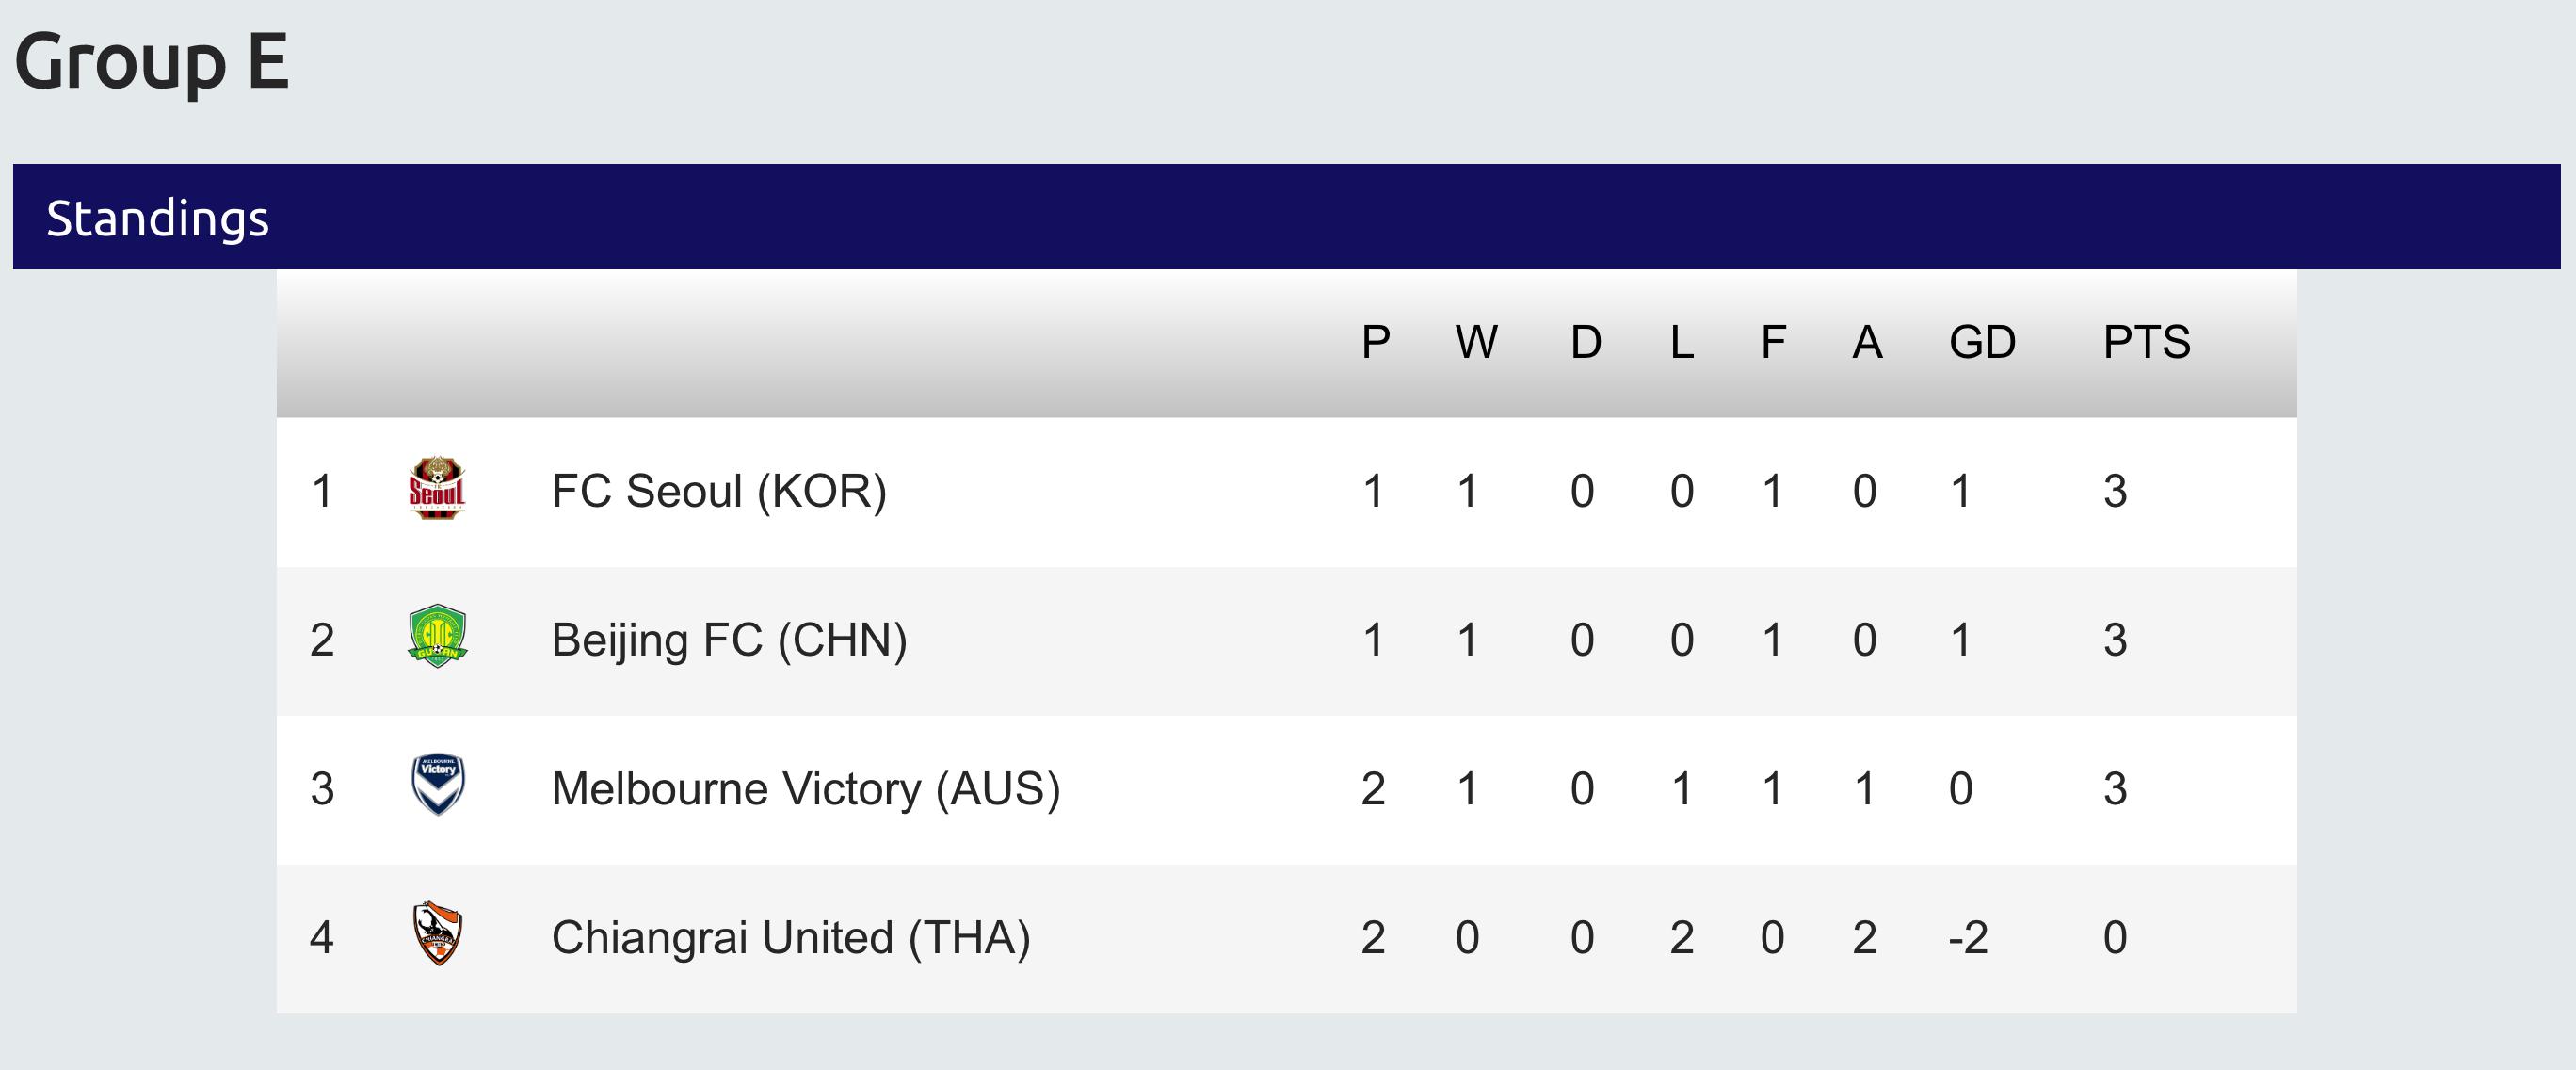Click the Beijing FC club crest
The image size is (2576, 1070).
coord(437,637)
